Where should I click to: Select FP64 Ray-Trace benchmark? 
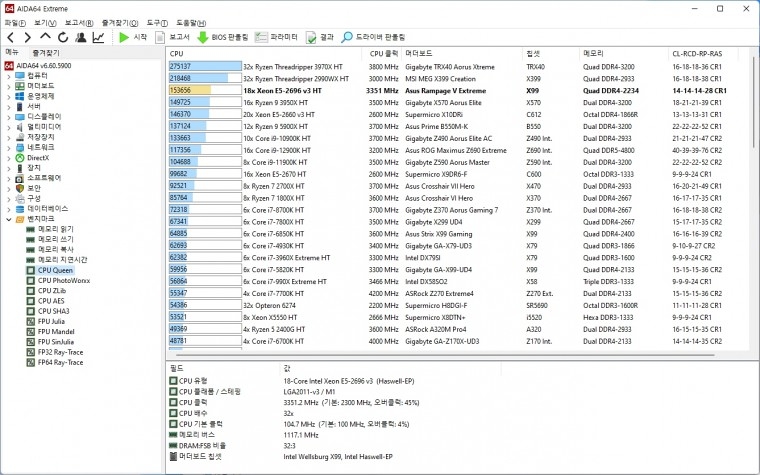[61, 362]
